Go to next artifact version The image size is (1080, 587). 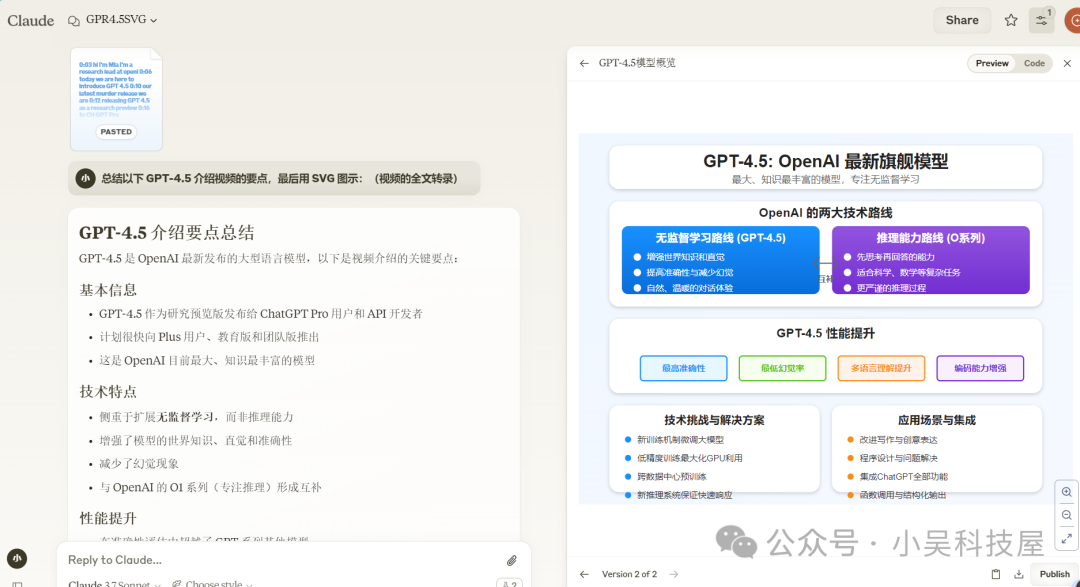click(674, 574)
